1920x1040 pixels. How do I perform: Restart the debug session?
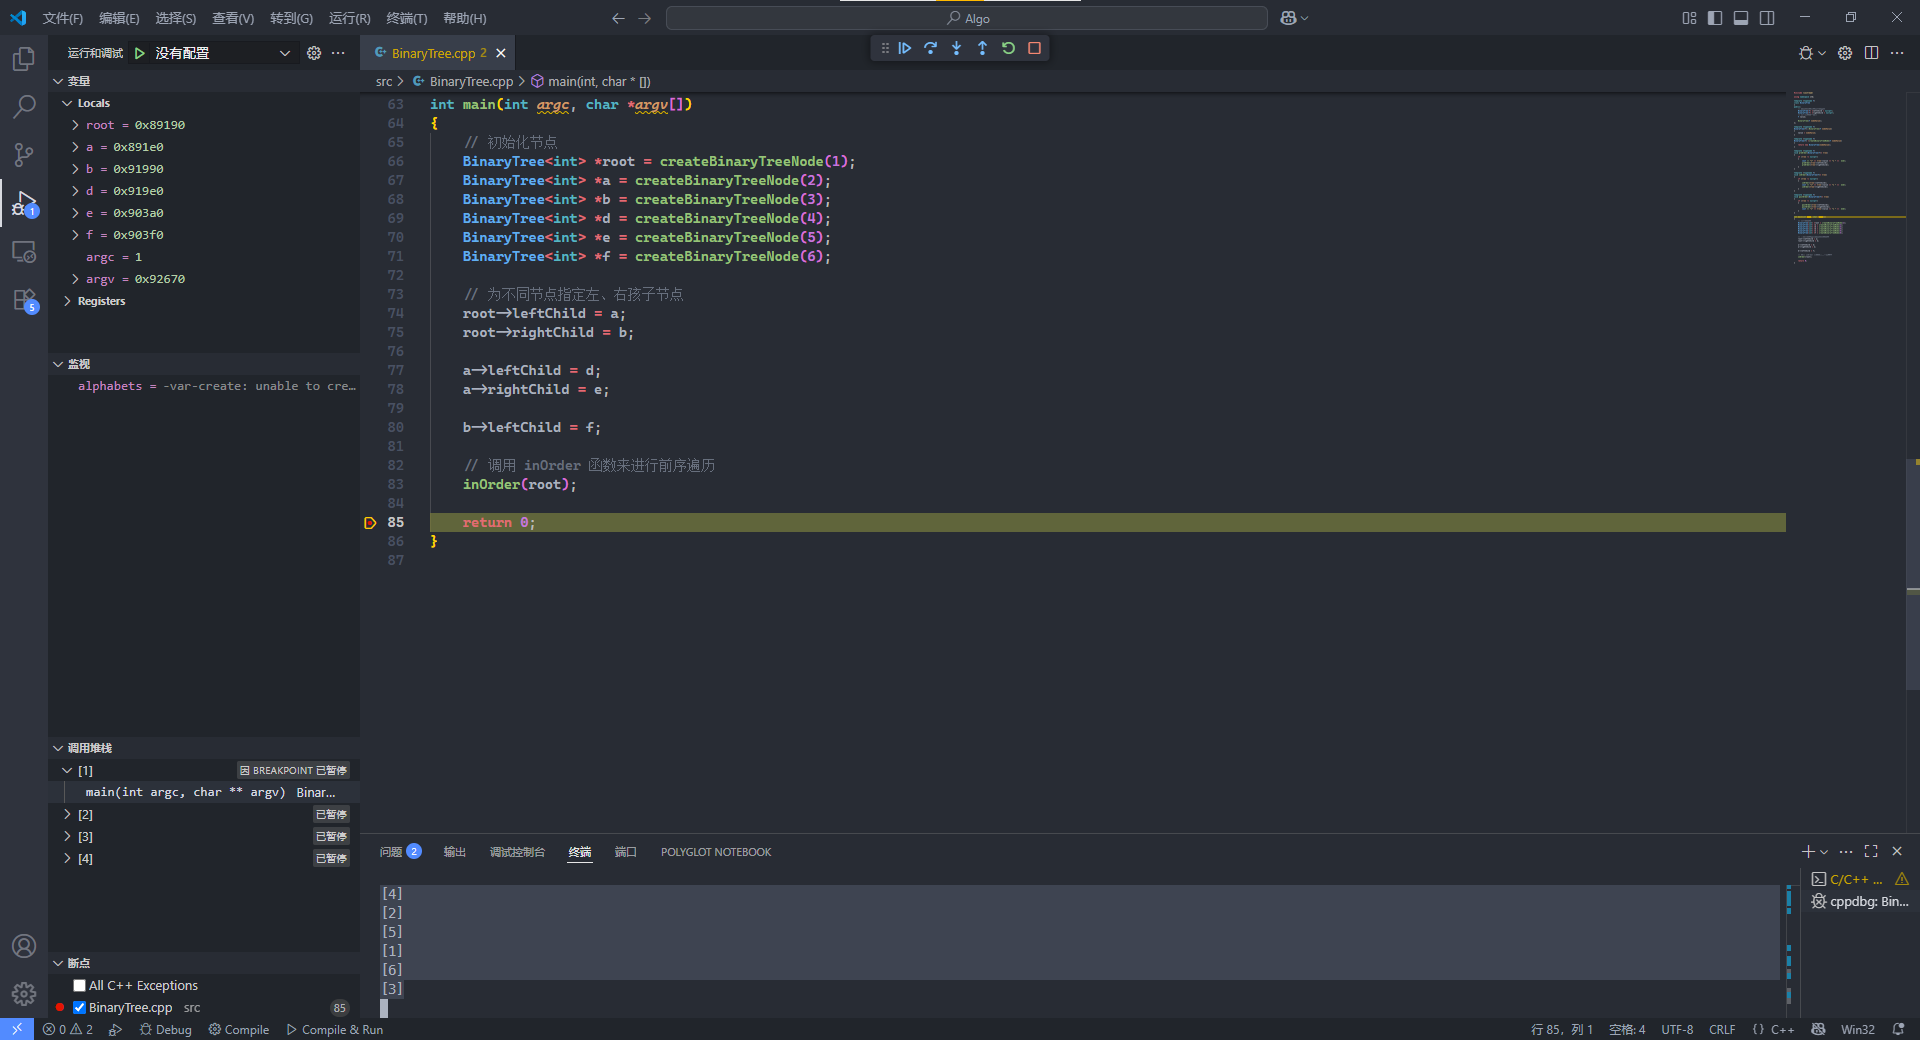[1008, 48]
